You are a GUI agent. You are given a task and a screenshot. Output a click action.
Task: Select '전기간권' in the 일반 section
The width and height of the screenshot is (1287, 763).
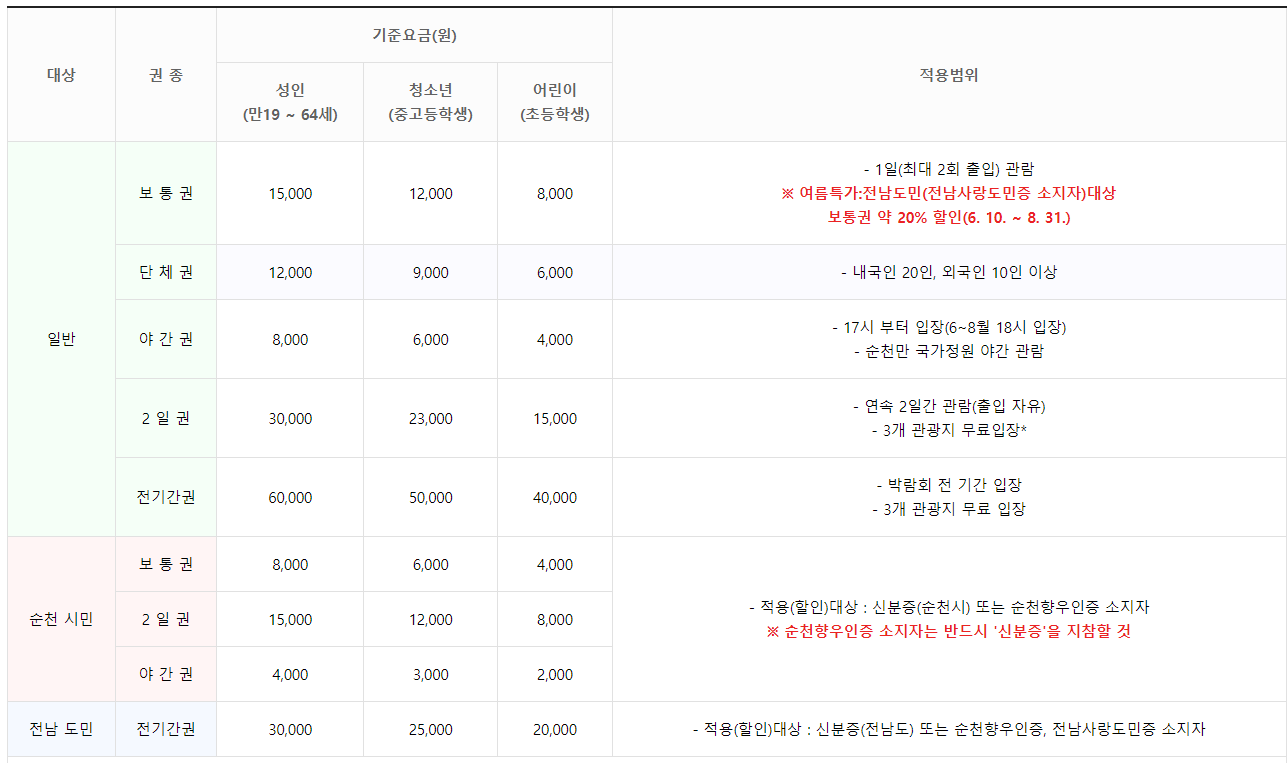[x=166, y=497]
